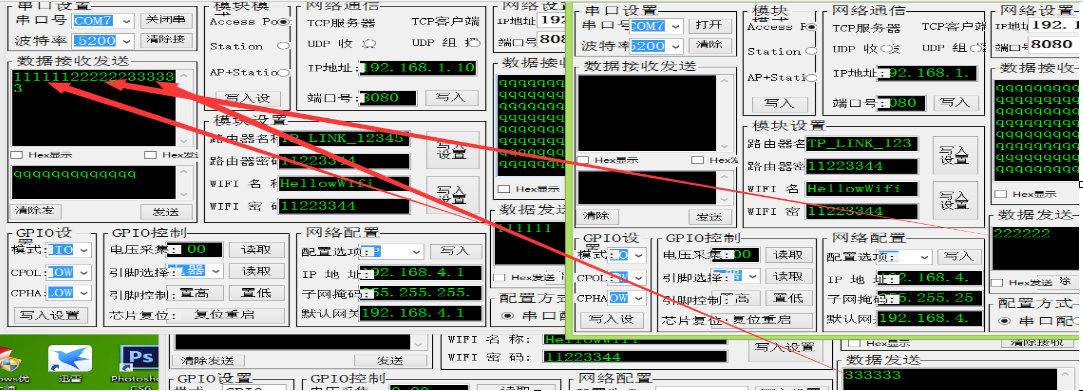This screenshot has height=391, width=1083.
Task: Click 清除发送 button in background window
Action: coord(208,361)
